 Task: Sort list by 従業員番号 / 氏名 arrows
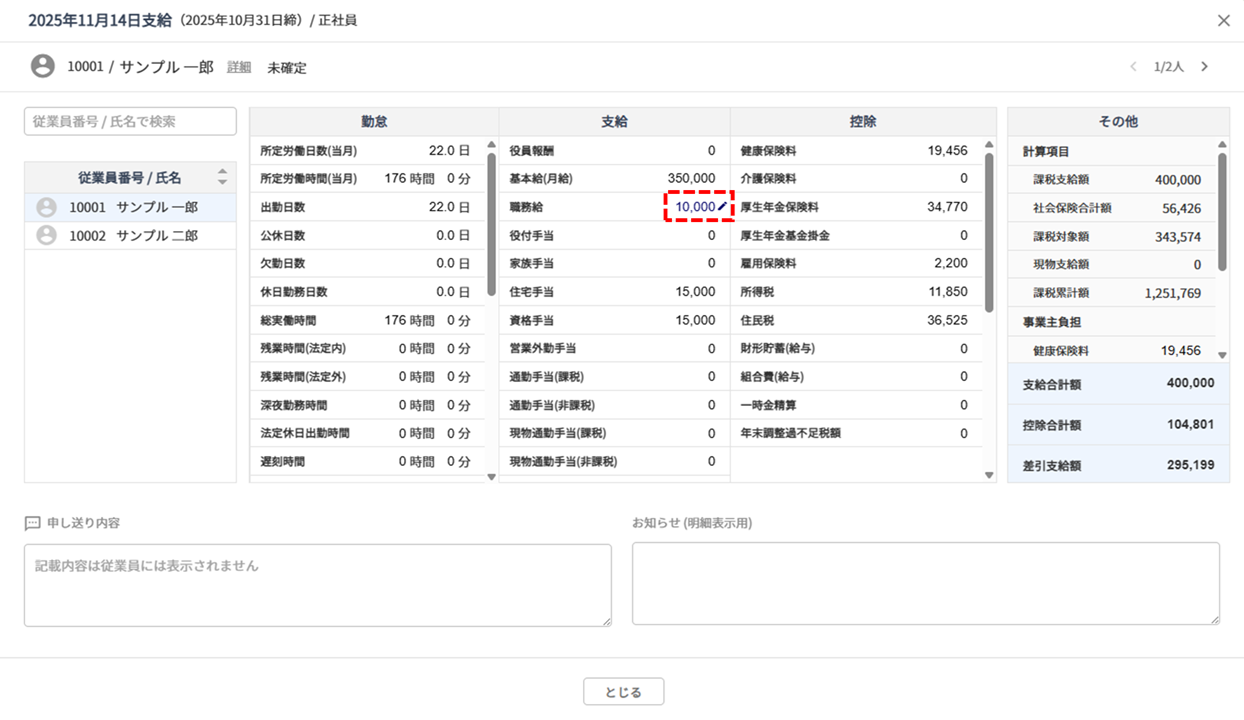pyautogui.click(x=222, y=177)
